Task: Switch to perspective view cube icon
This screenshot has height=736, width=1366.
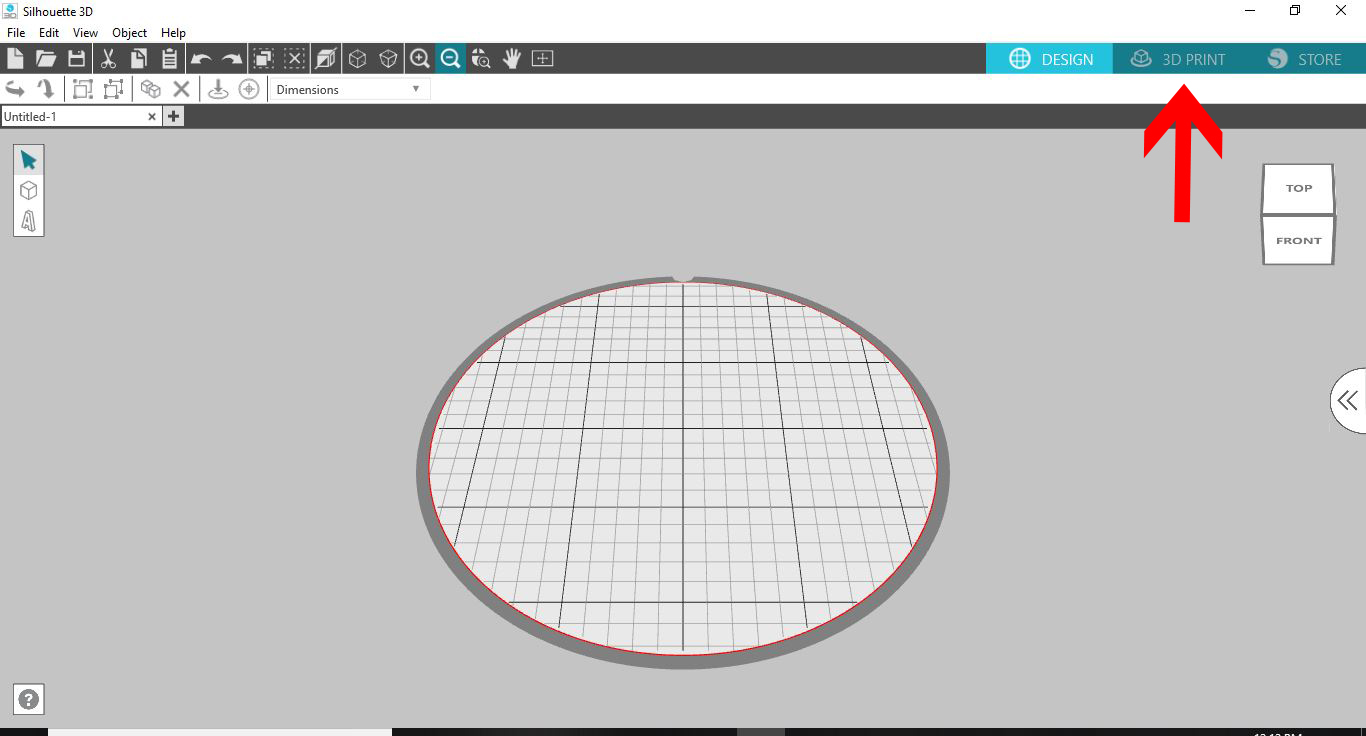Action: click(x=326, y=58)
